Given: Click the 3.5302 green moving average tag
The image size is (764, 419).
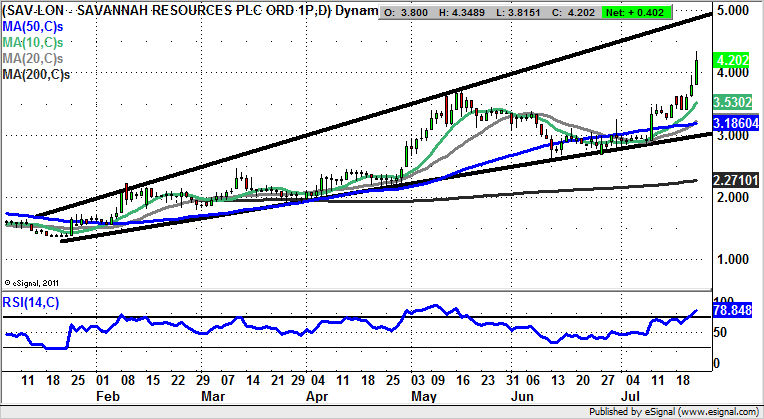Looking at the screenshot, I should point(735,102).
